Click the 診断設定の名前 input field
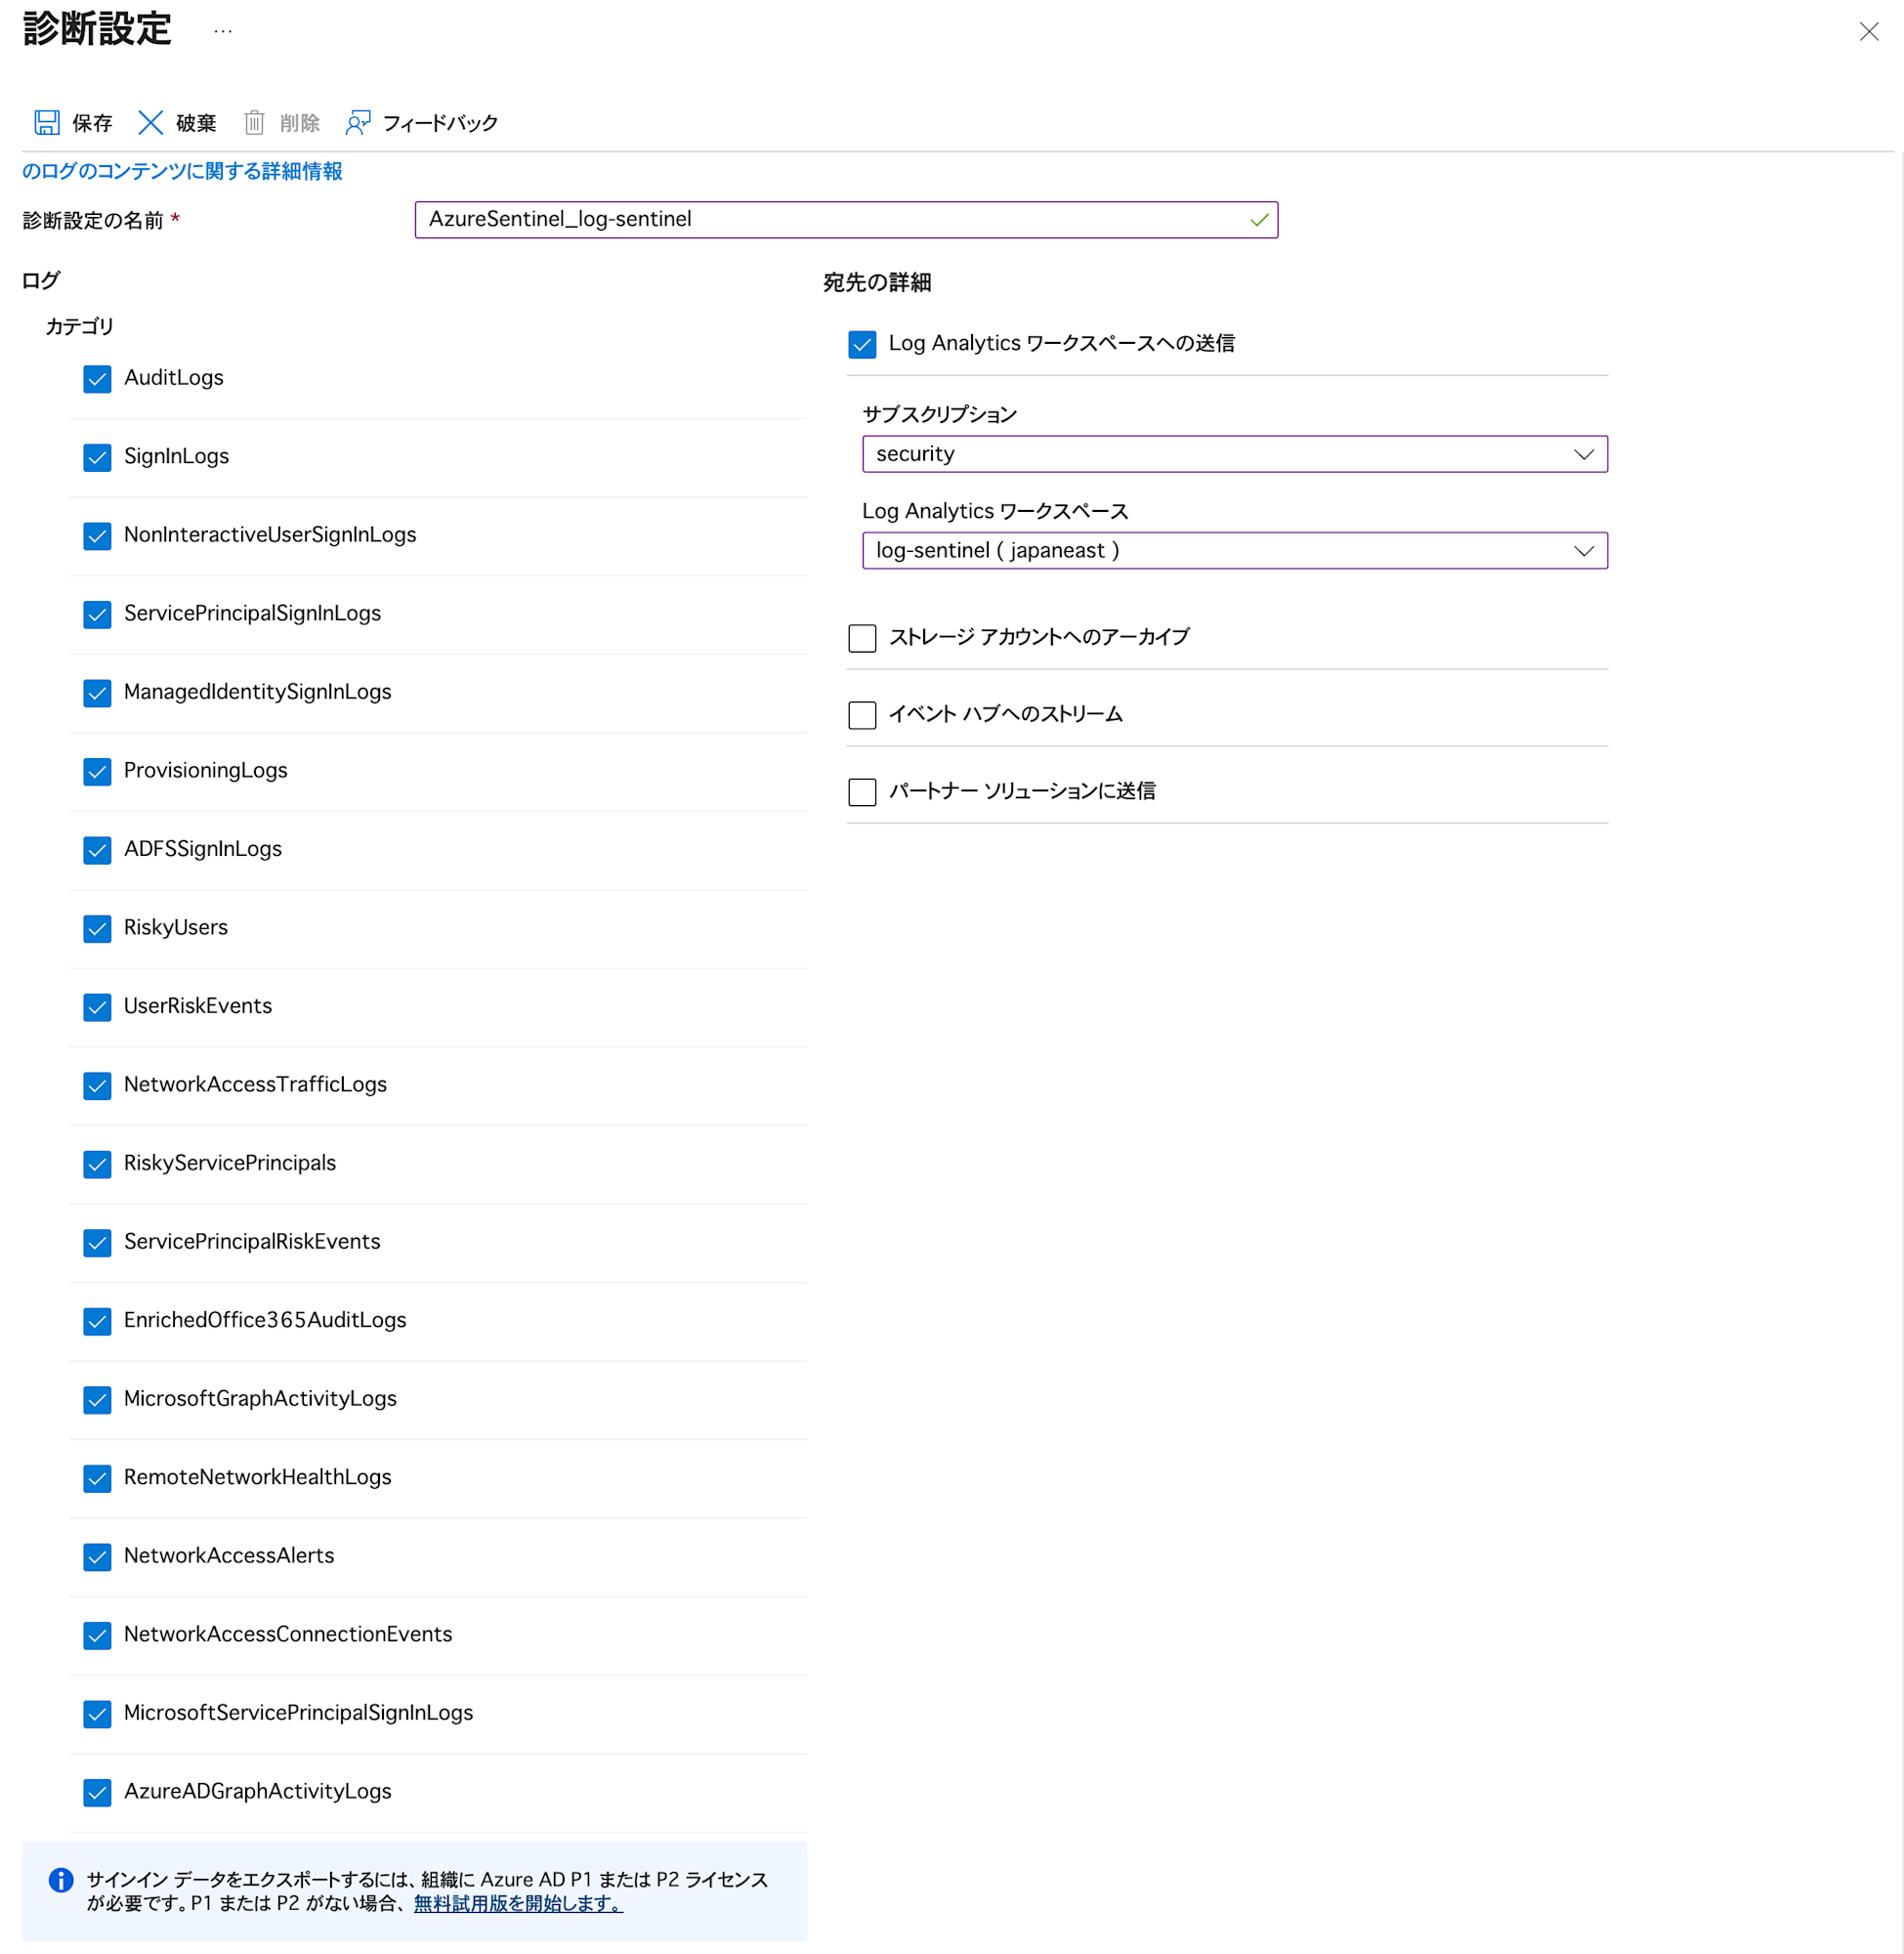The height and width of the screenshot is (1954, 1904). pos(846,220)
